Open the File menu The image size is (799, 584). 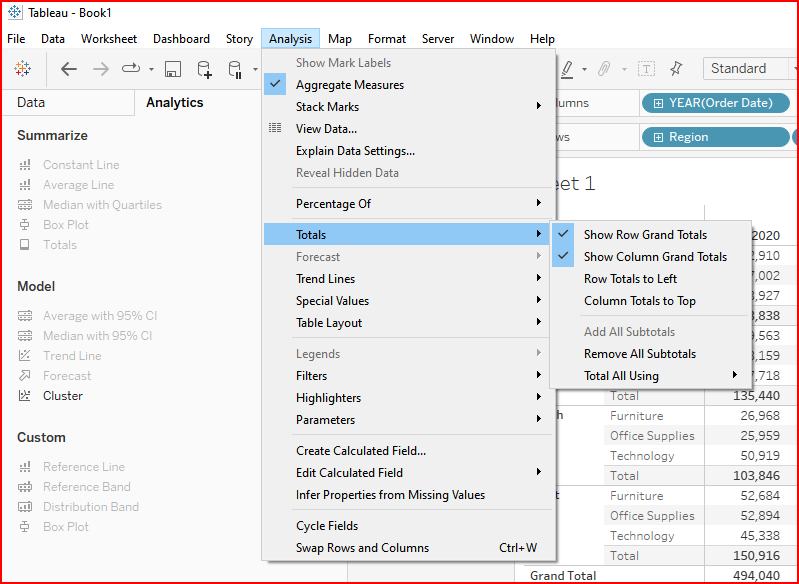pyautogui.click(x=16, y=39)
